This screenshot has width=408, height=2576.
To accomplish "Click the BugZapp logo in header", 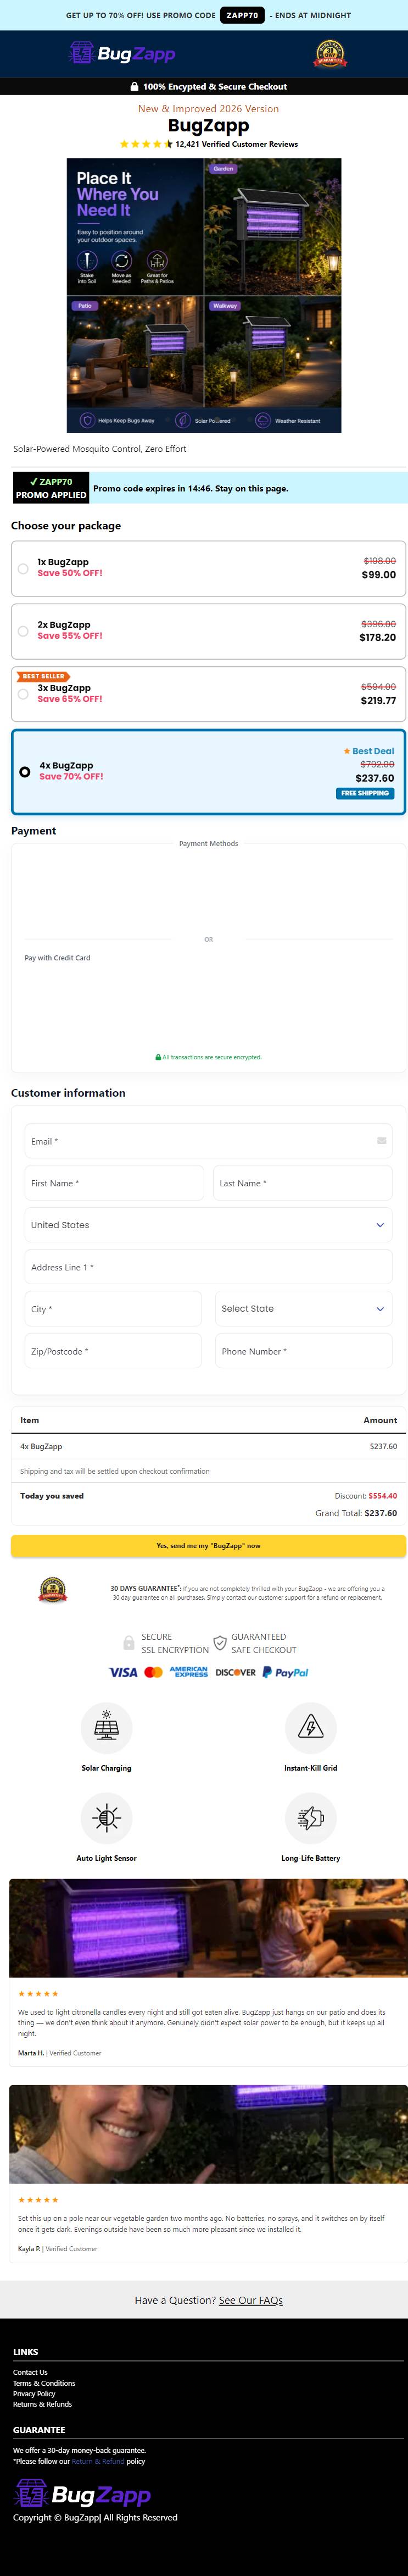I will (122, 53).
